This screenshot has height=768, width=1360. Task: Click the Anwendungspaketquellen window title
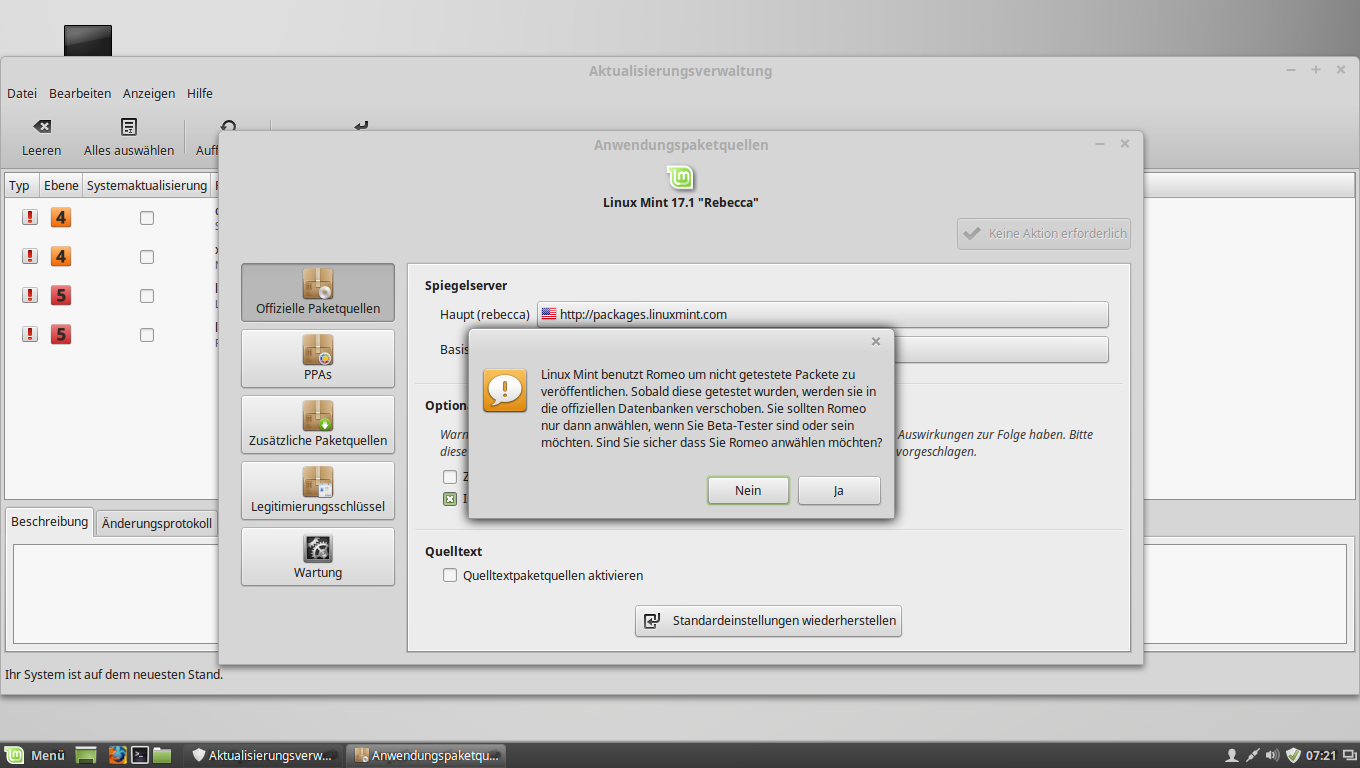(681, 145)
